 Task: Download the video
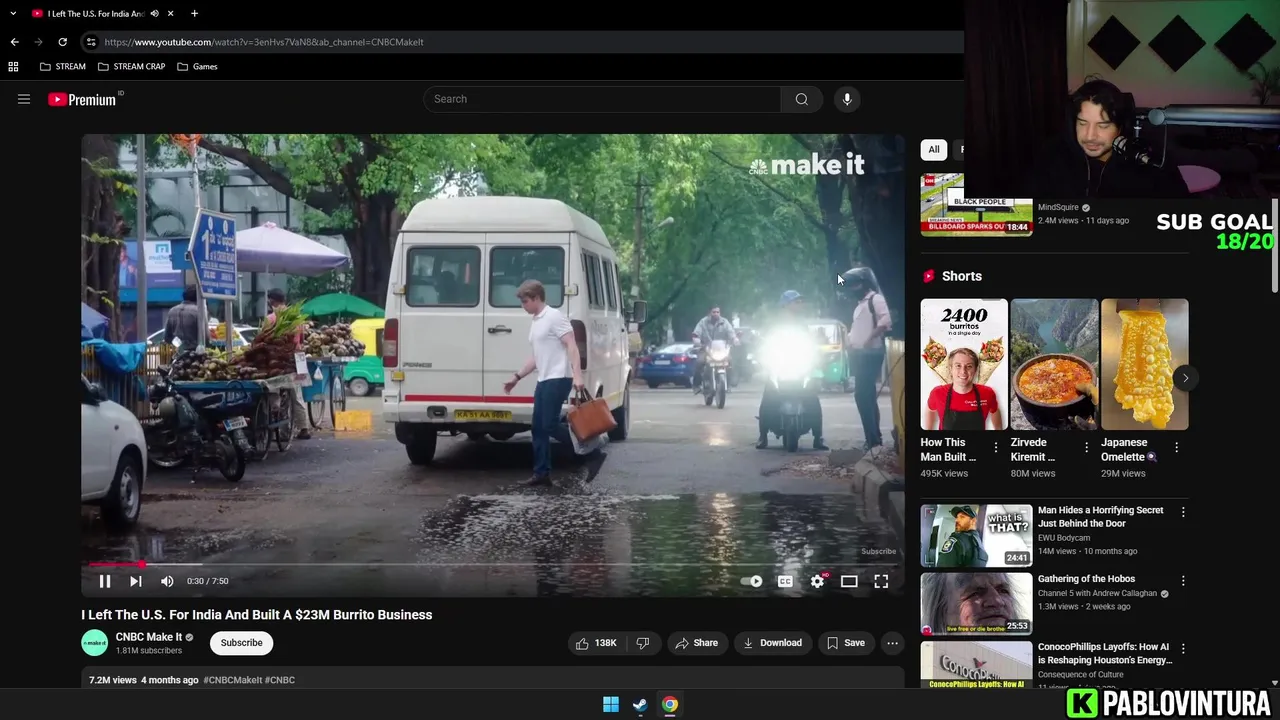tap(772, 643)
